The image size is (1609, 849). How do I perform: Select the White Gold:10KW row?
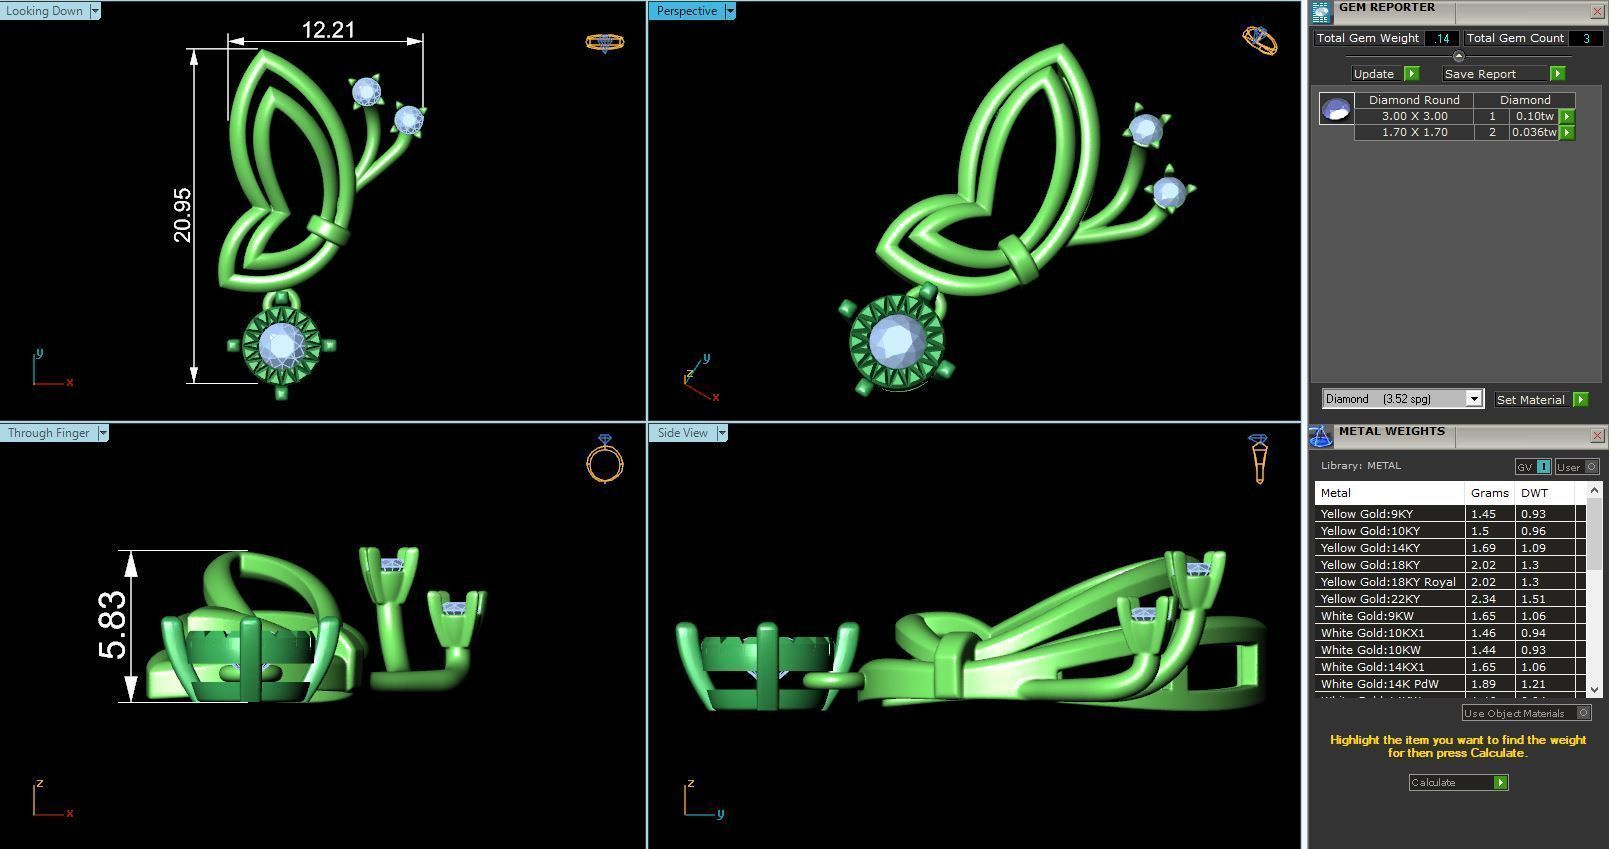point(1449,650)
